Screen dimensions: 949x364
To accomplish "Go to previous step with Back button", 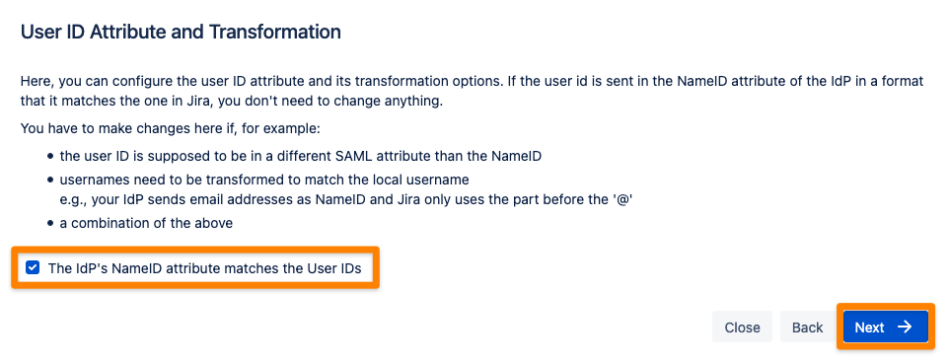I will point(807,327).
